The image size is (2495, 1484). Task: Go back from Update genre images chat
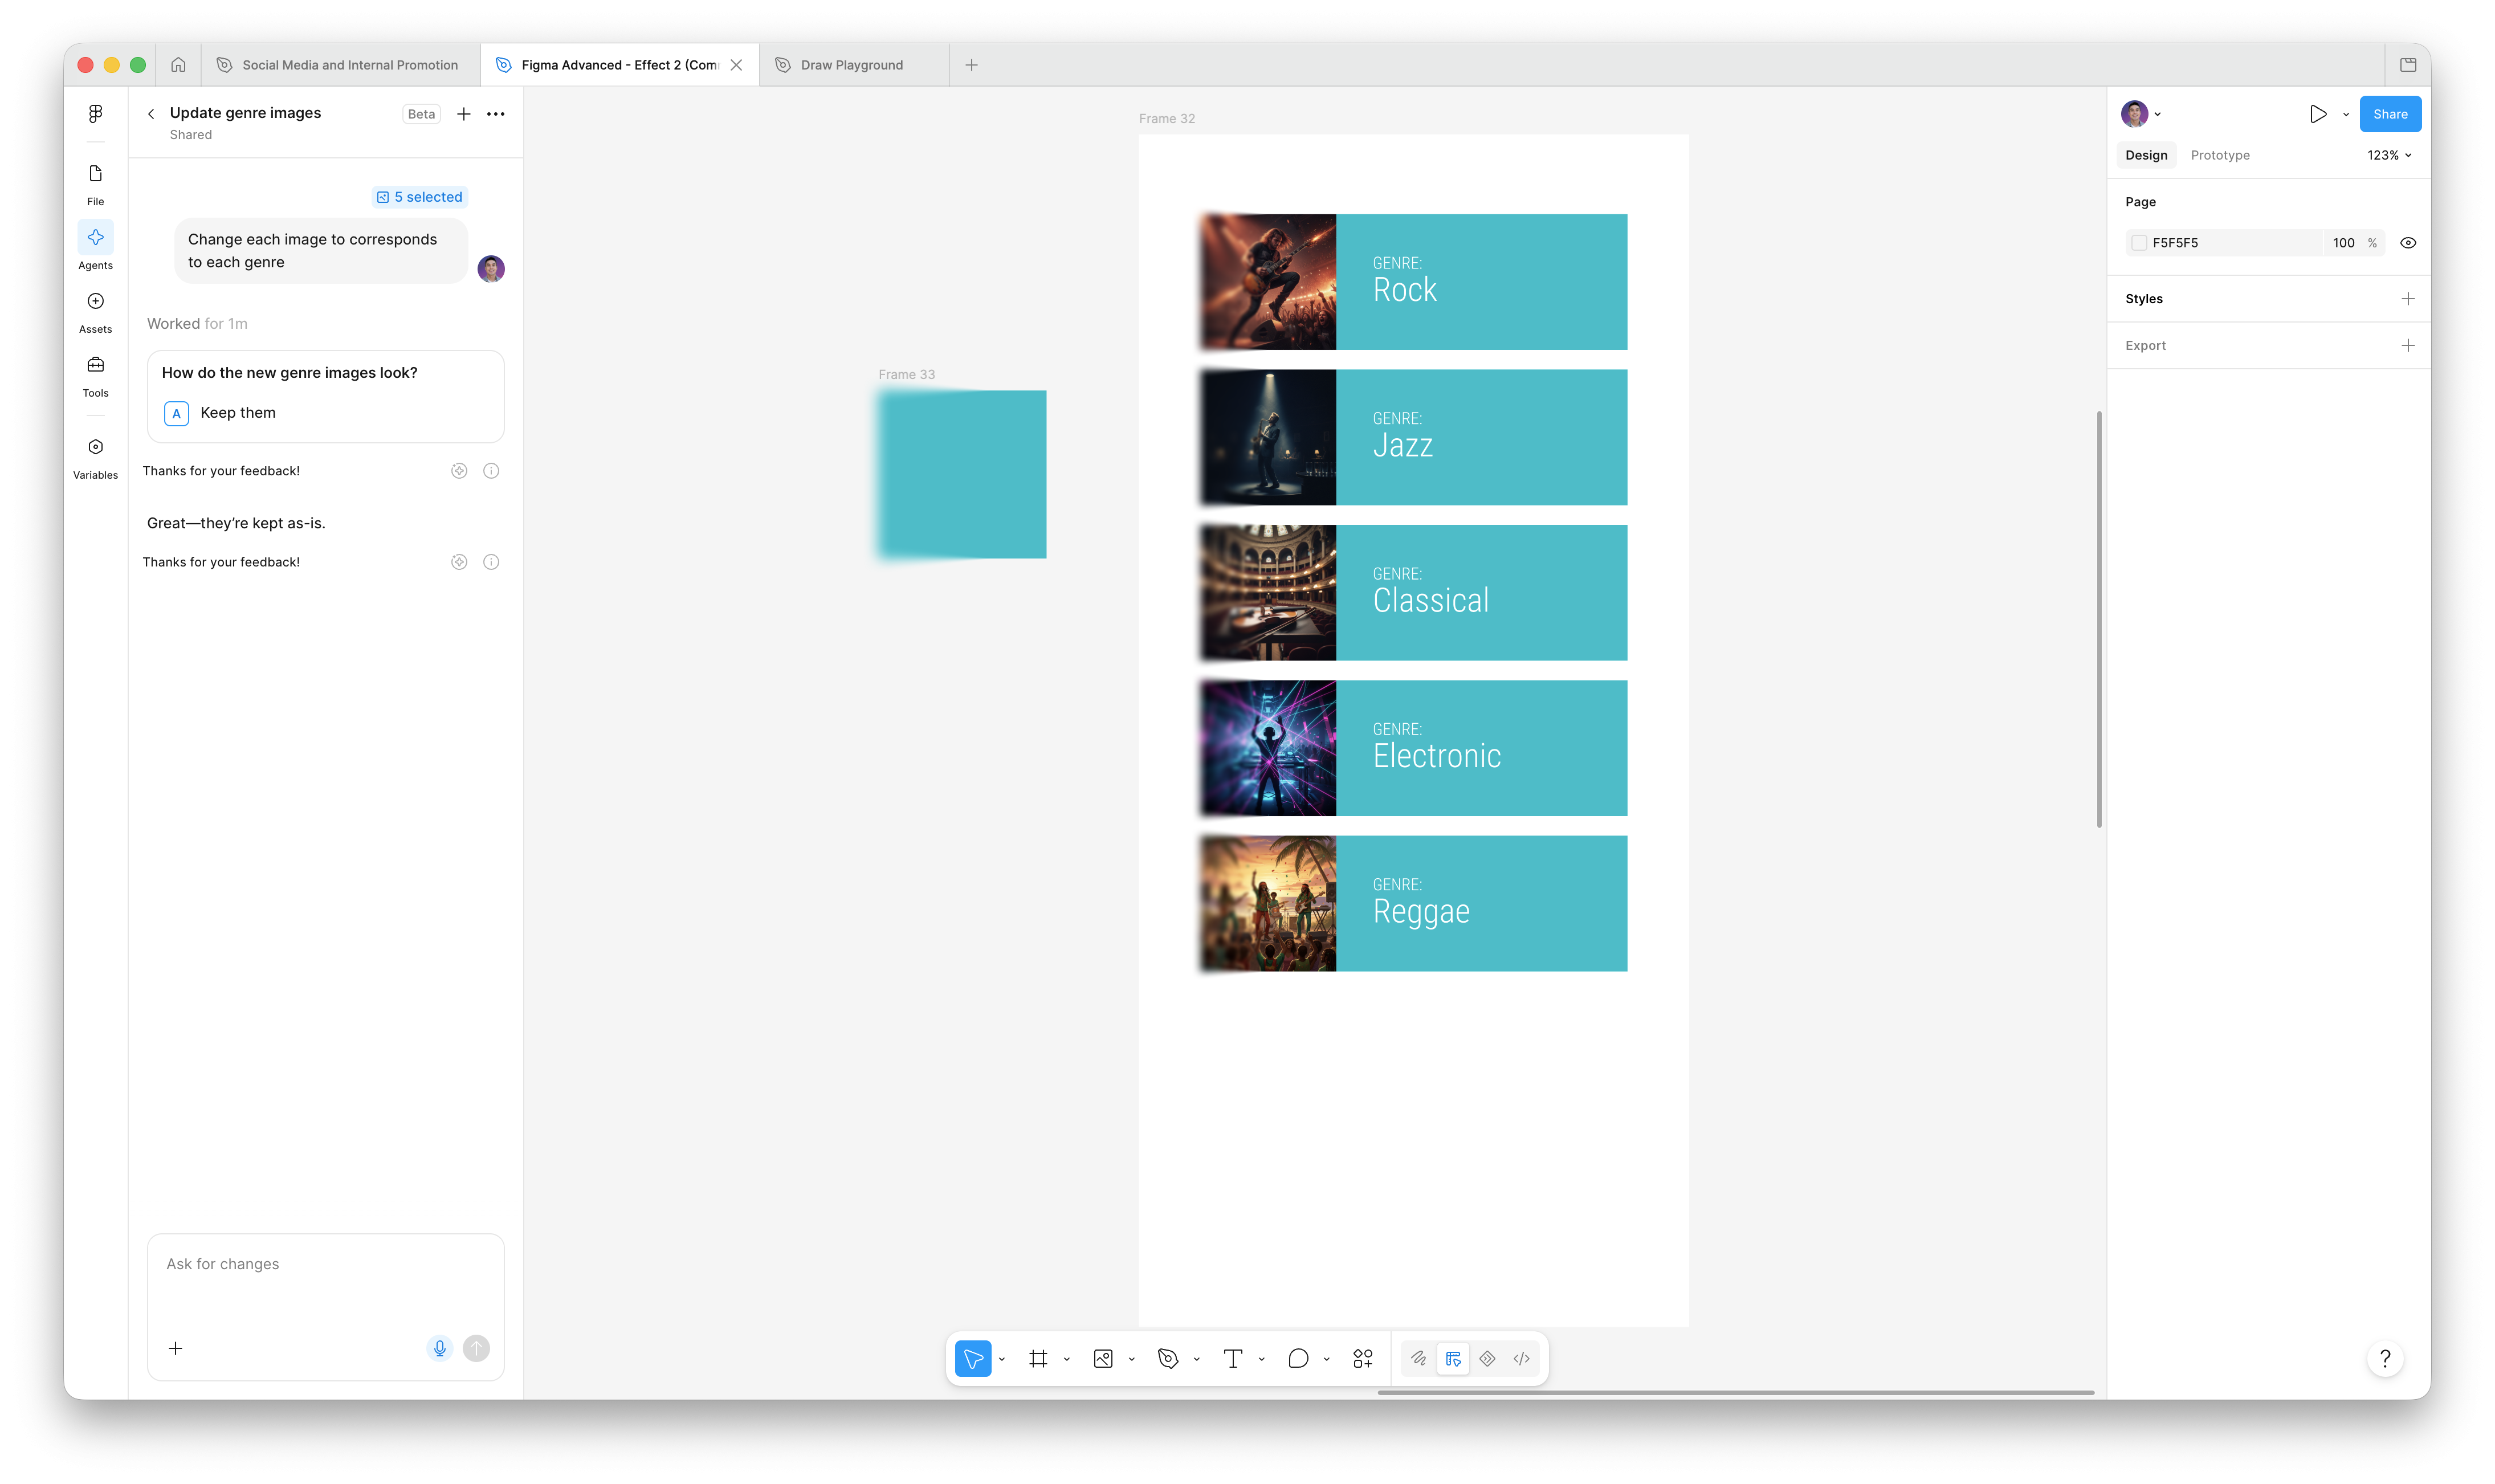(x=151, y=114)
